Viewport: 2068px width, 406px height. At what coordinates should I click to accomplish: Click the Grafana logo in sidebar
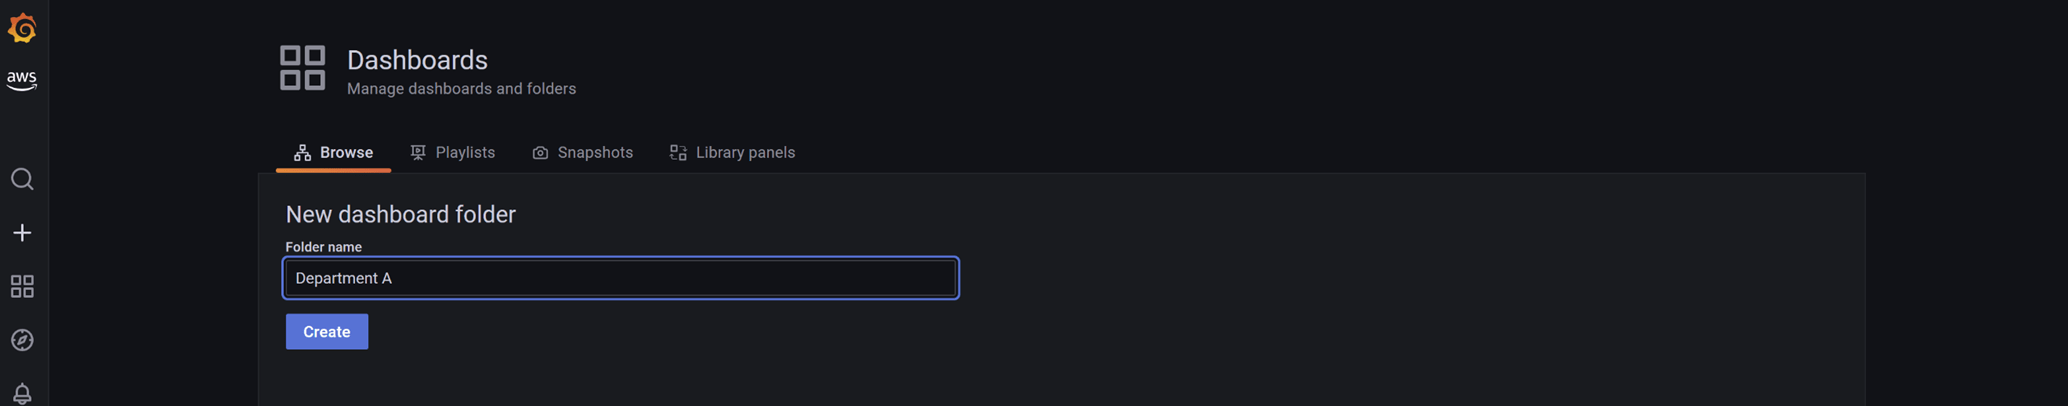coord(22,28)
